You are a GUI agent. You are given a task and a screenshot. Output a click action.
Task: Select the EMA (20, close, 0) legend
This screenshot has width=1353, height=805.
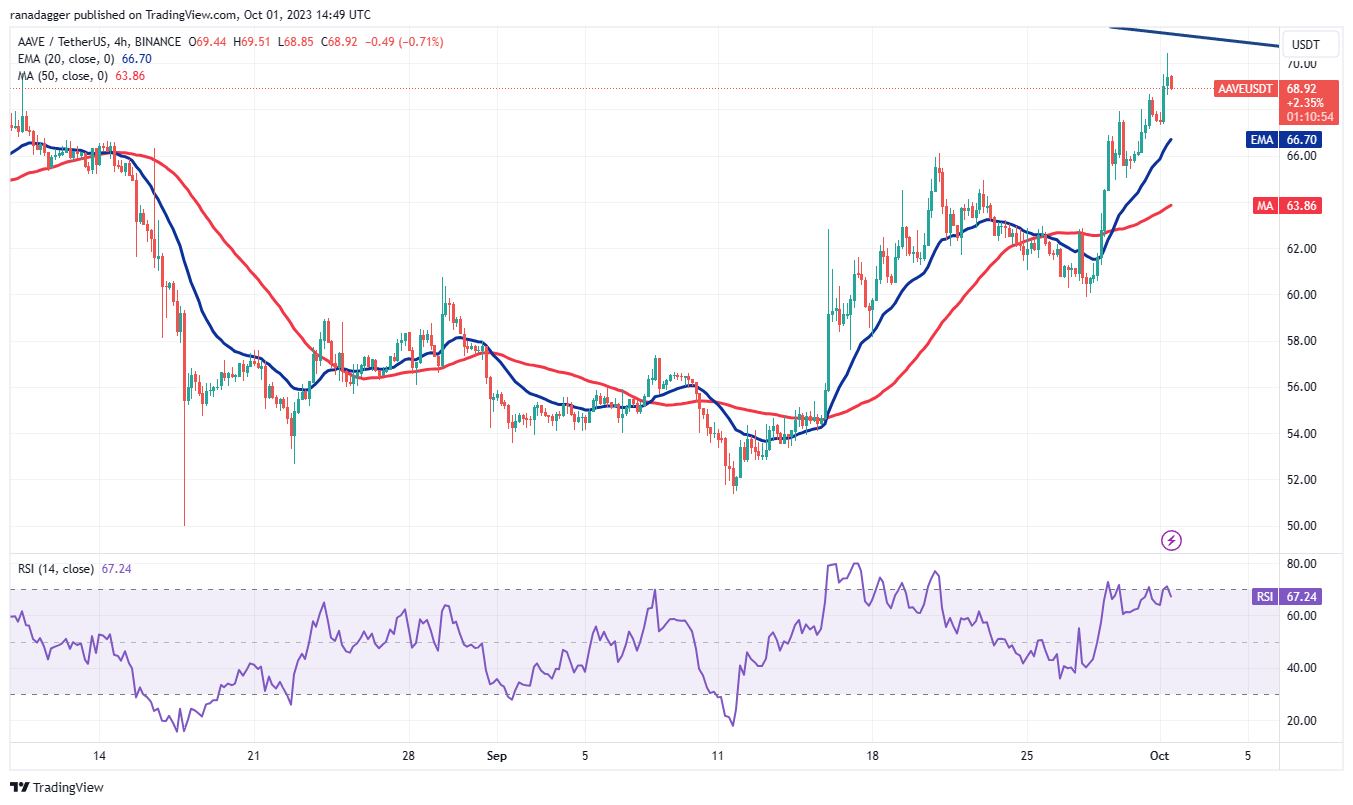[62, 59]
